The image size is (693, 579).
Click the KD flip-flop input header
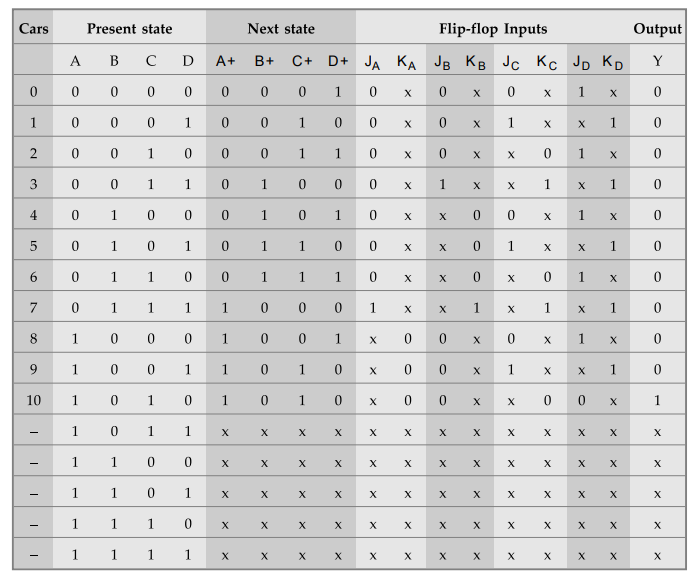tap(613, 62)
